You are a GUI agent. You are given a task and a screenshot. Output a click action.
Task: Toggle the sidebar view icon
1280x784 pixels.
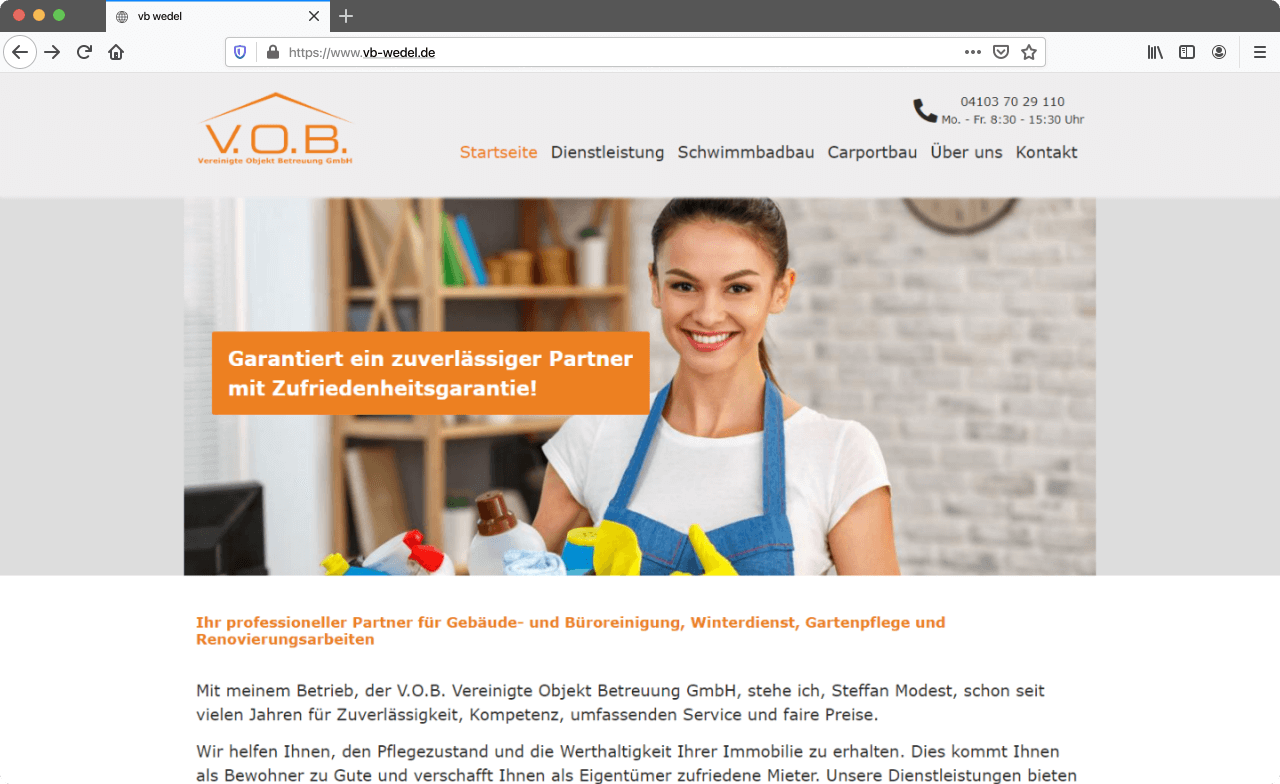[x=1187, y=52]
